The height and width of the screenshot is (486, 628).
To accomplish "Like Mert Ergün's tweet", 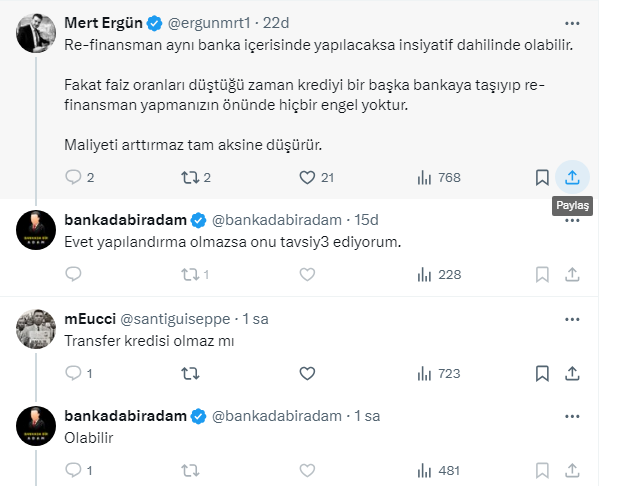I will pos(308,177).
